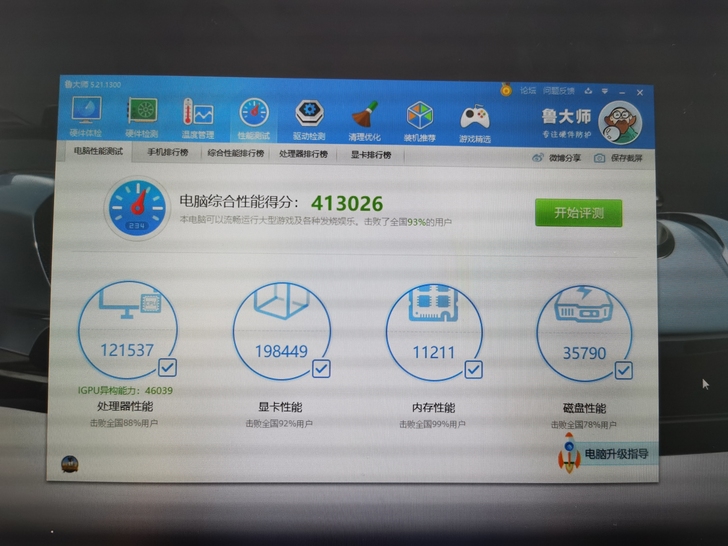Screen dimensions: 728x546
Task: Uncheck the 显卡性能 test checkbox
Action: [321, 369]
